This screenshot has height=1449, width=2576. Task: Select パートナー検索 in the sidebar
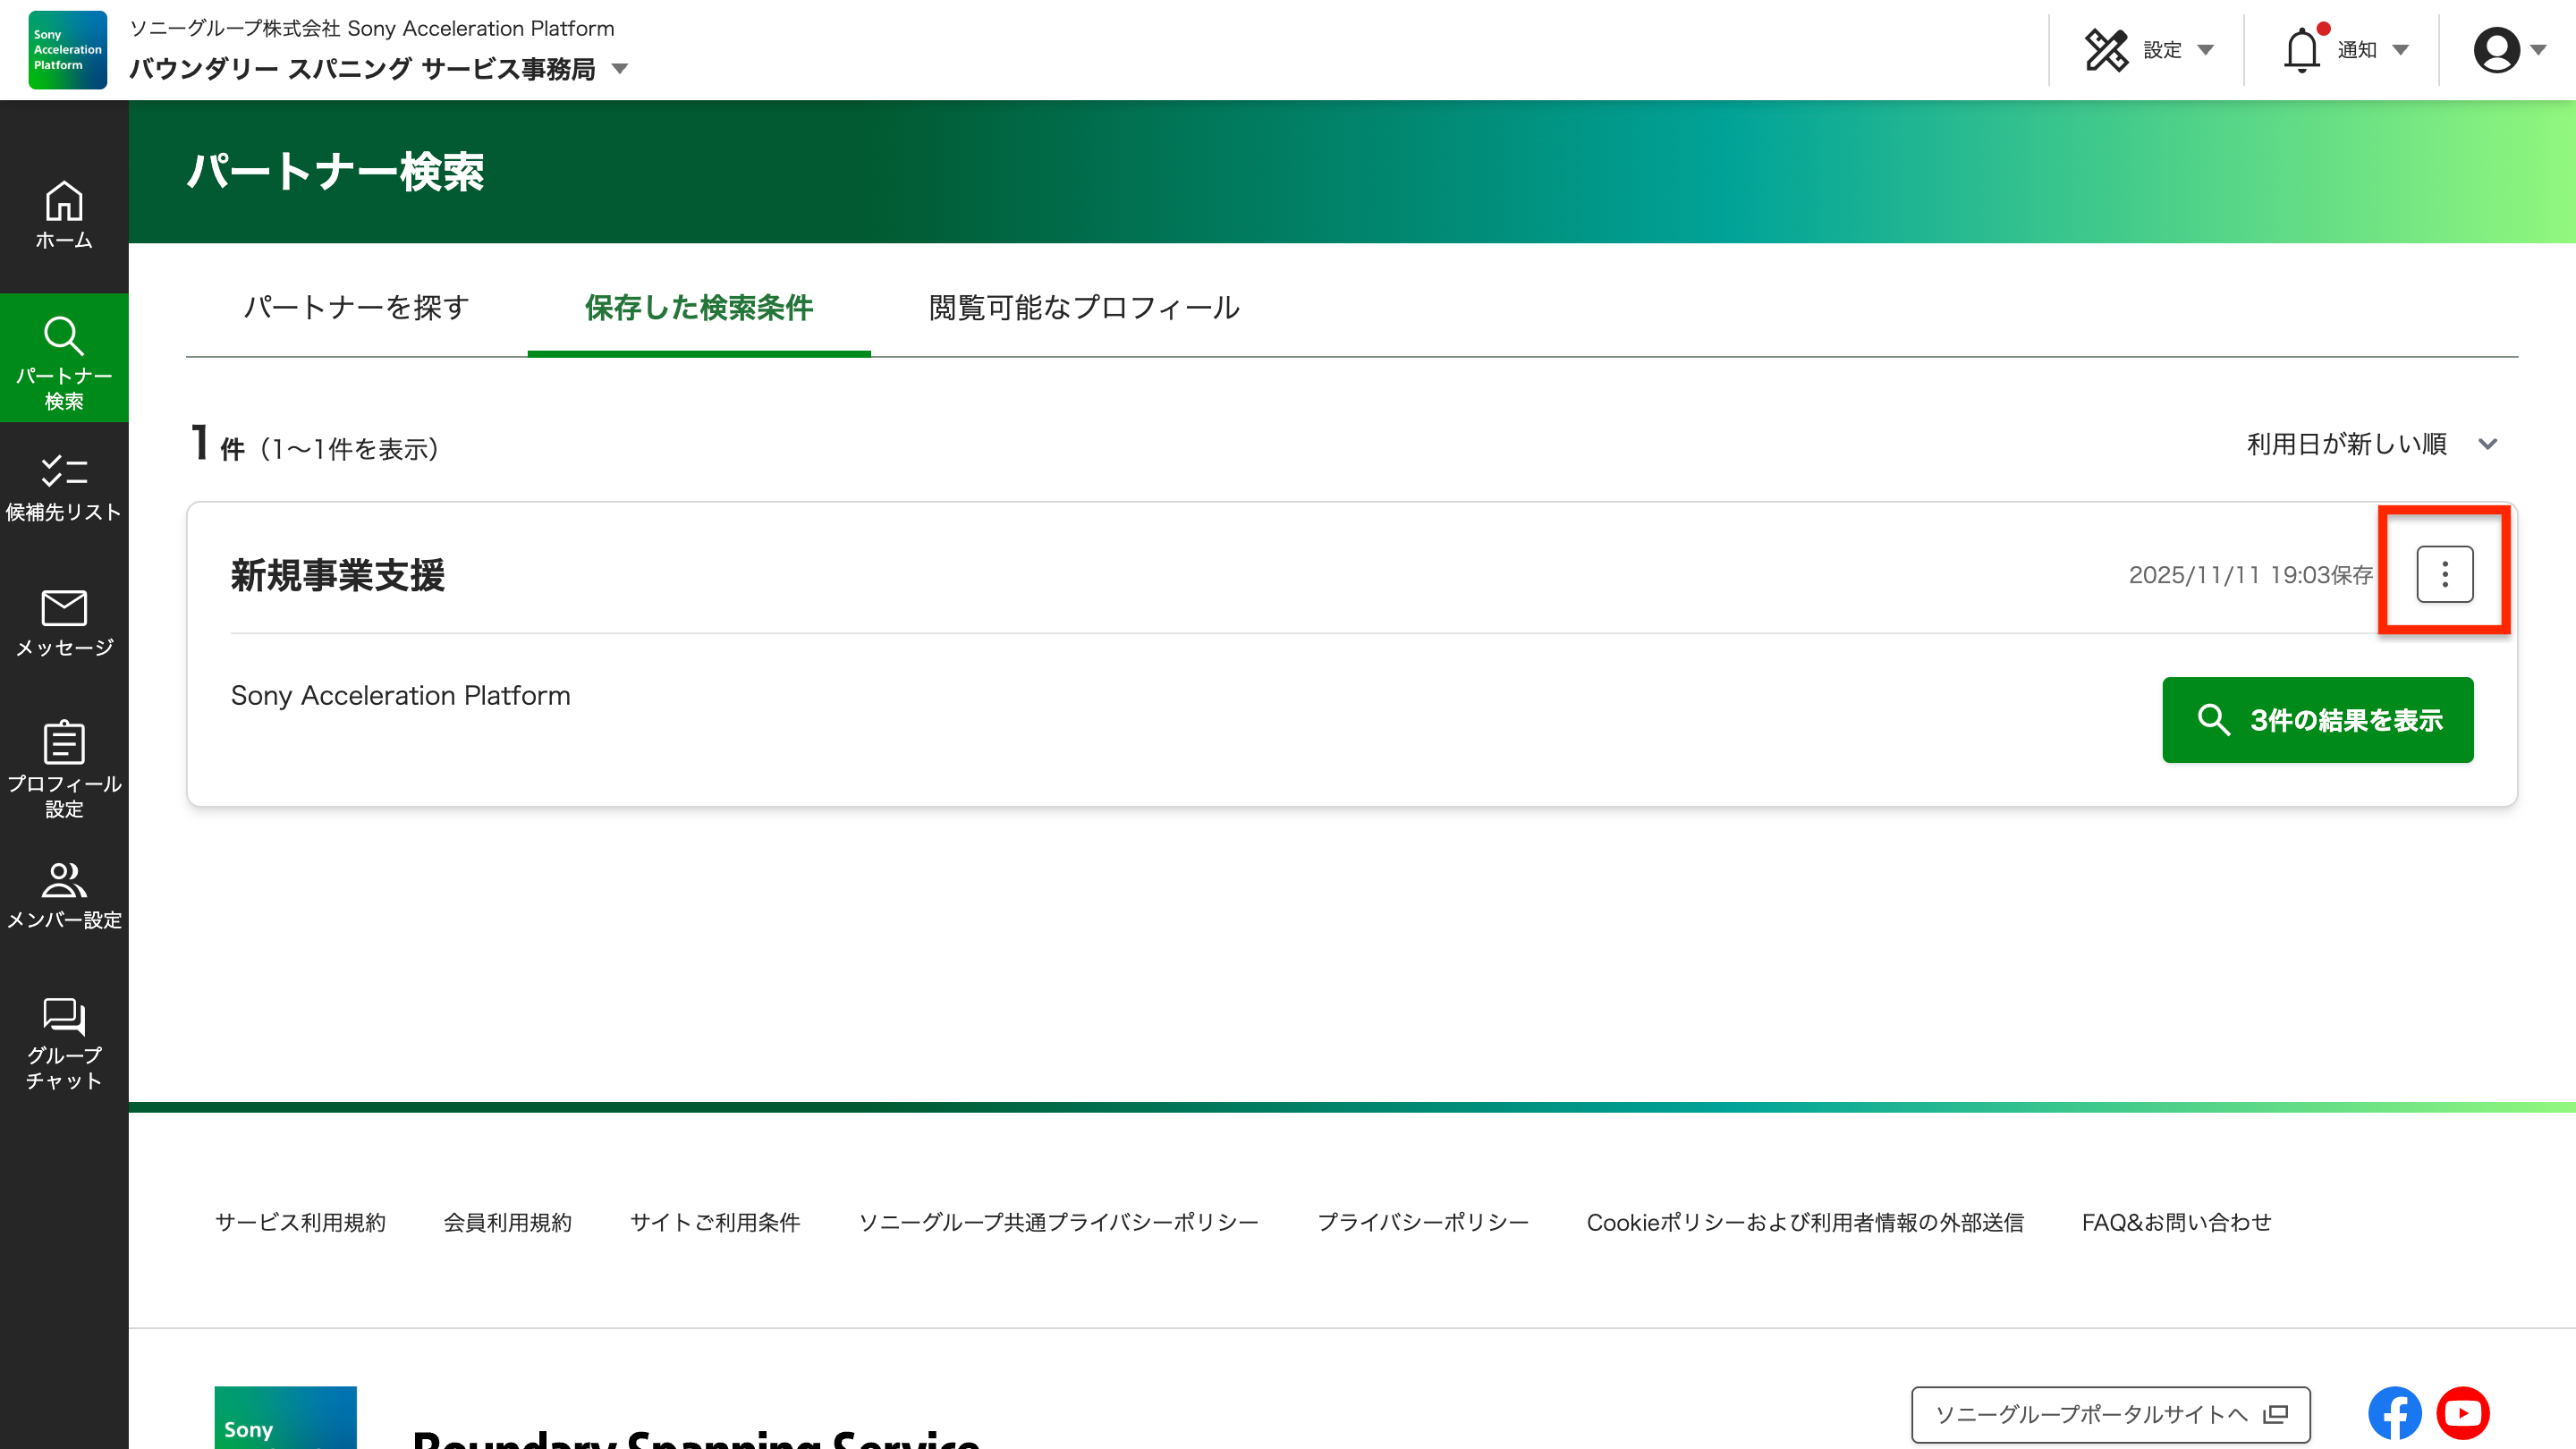click(64, 360)
